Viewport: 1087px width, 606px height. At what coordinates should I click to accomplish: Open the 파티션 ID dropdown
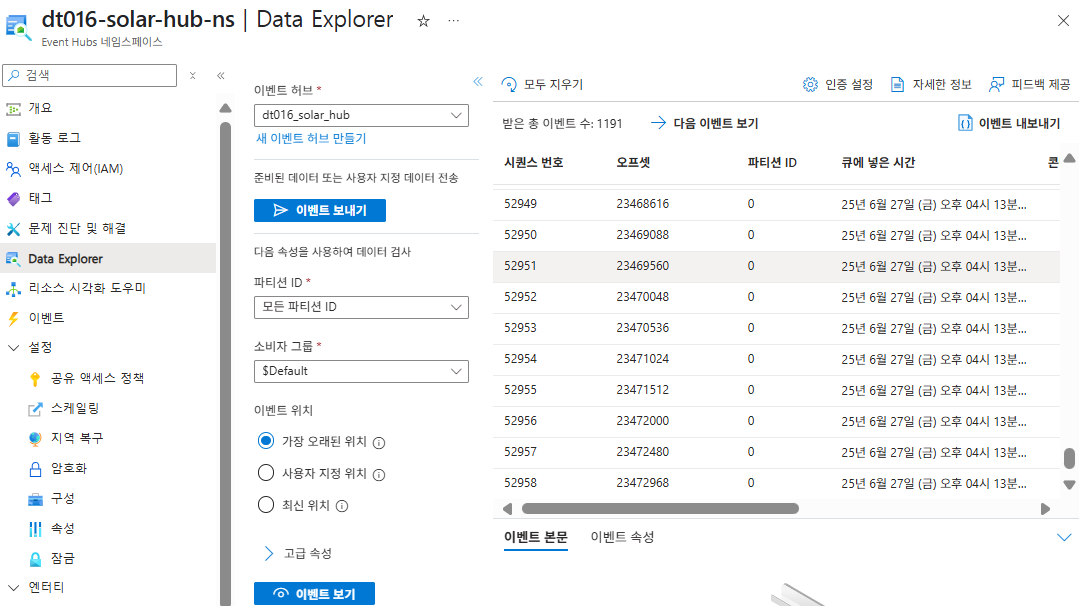(361, 307)
